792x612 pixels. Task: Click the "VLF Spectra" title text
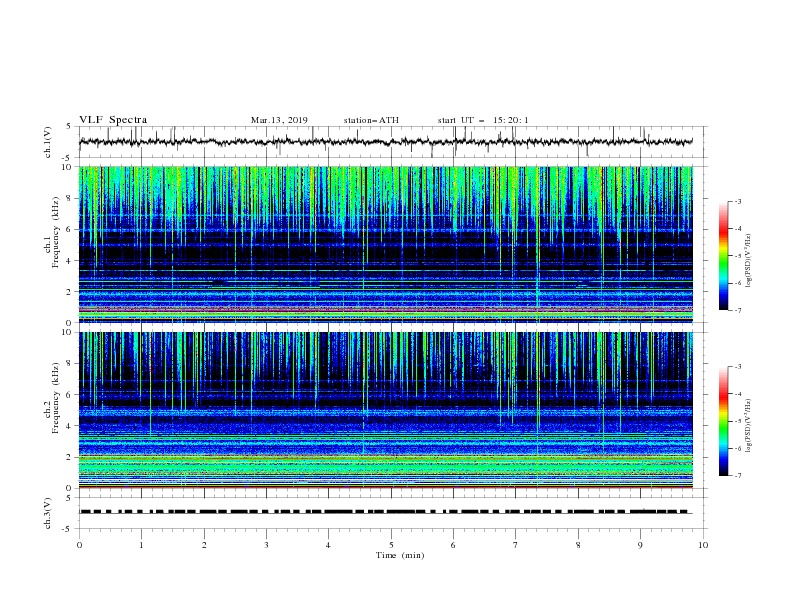coord(113,120)
